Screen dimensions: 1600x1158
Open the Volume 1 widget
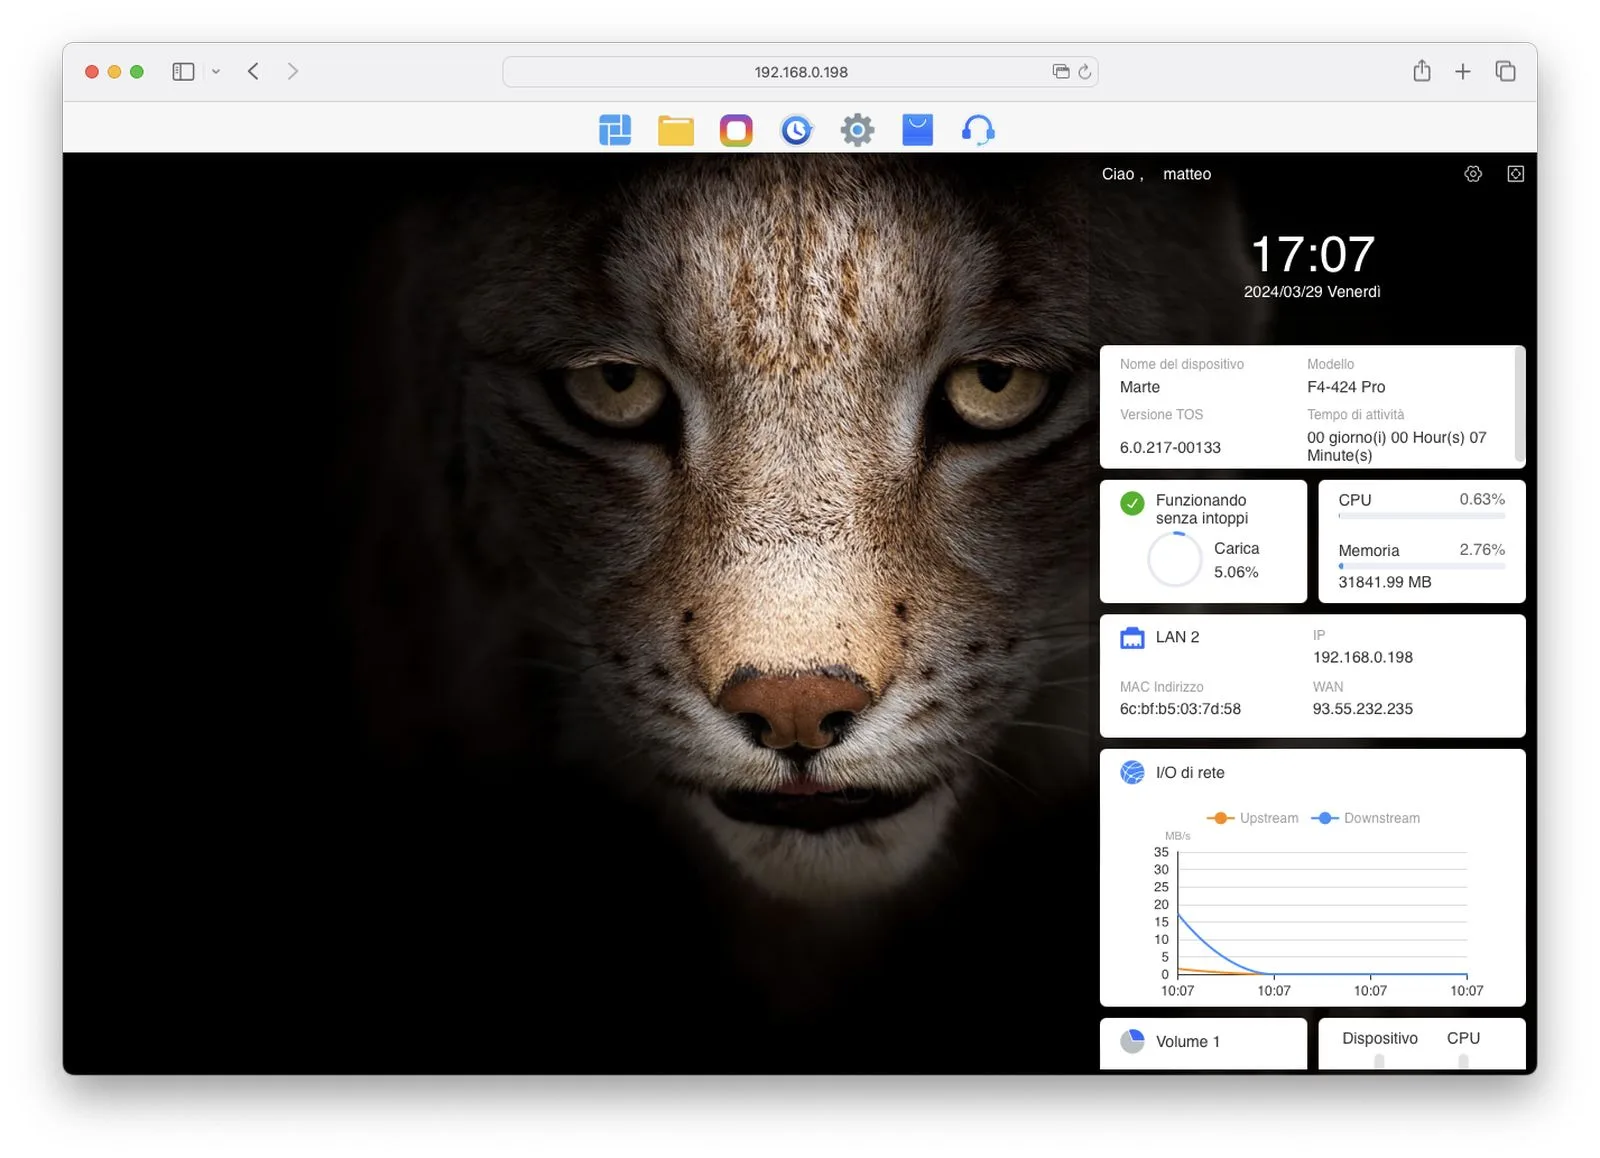click(1203, 1043)
